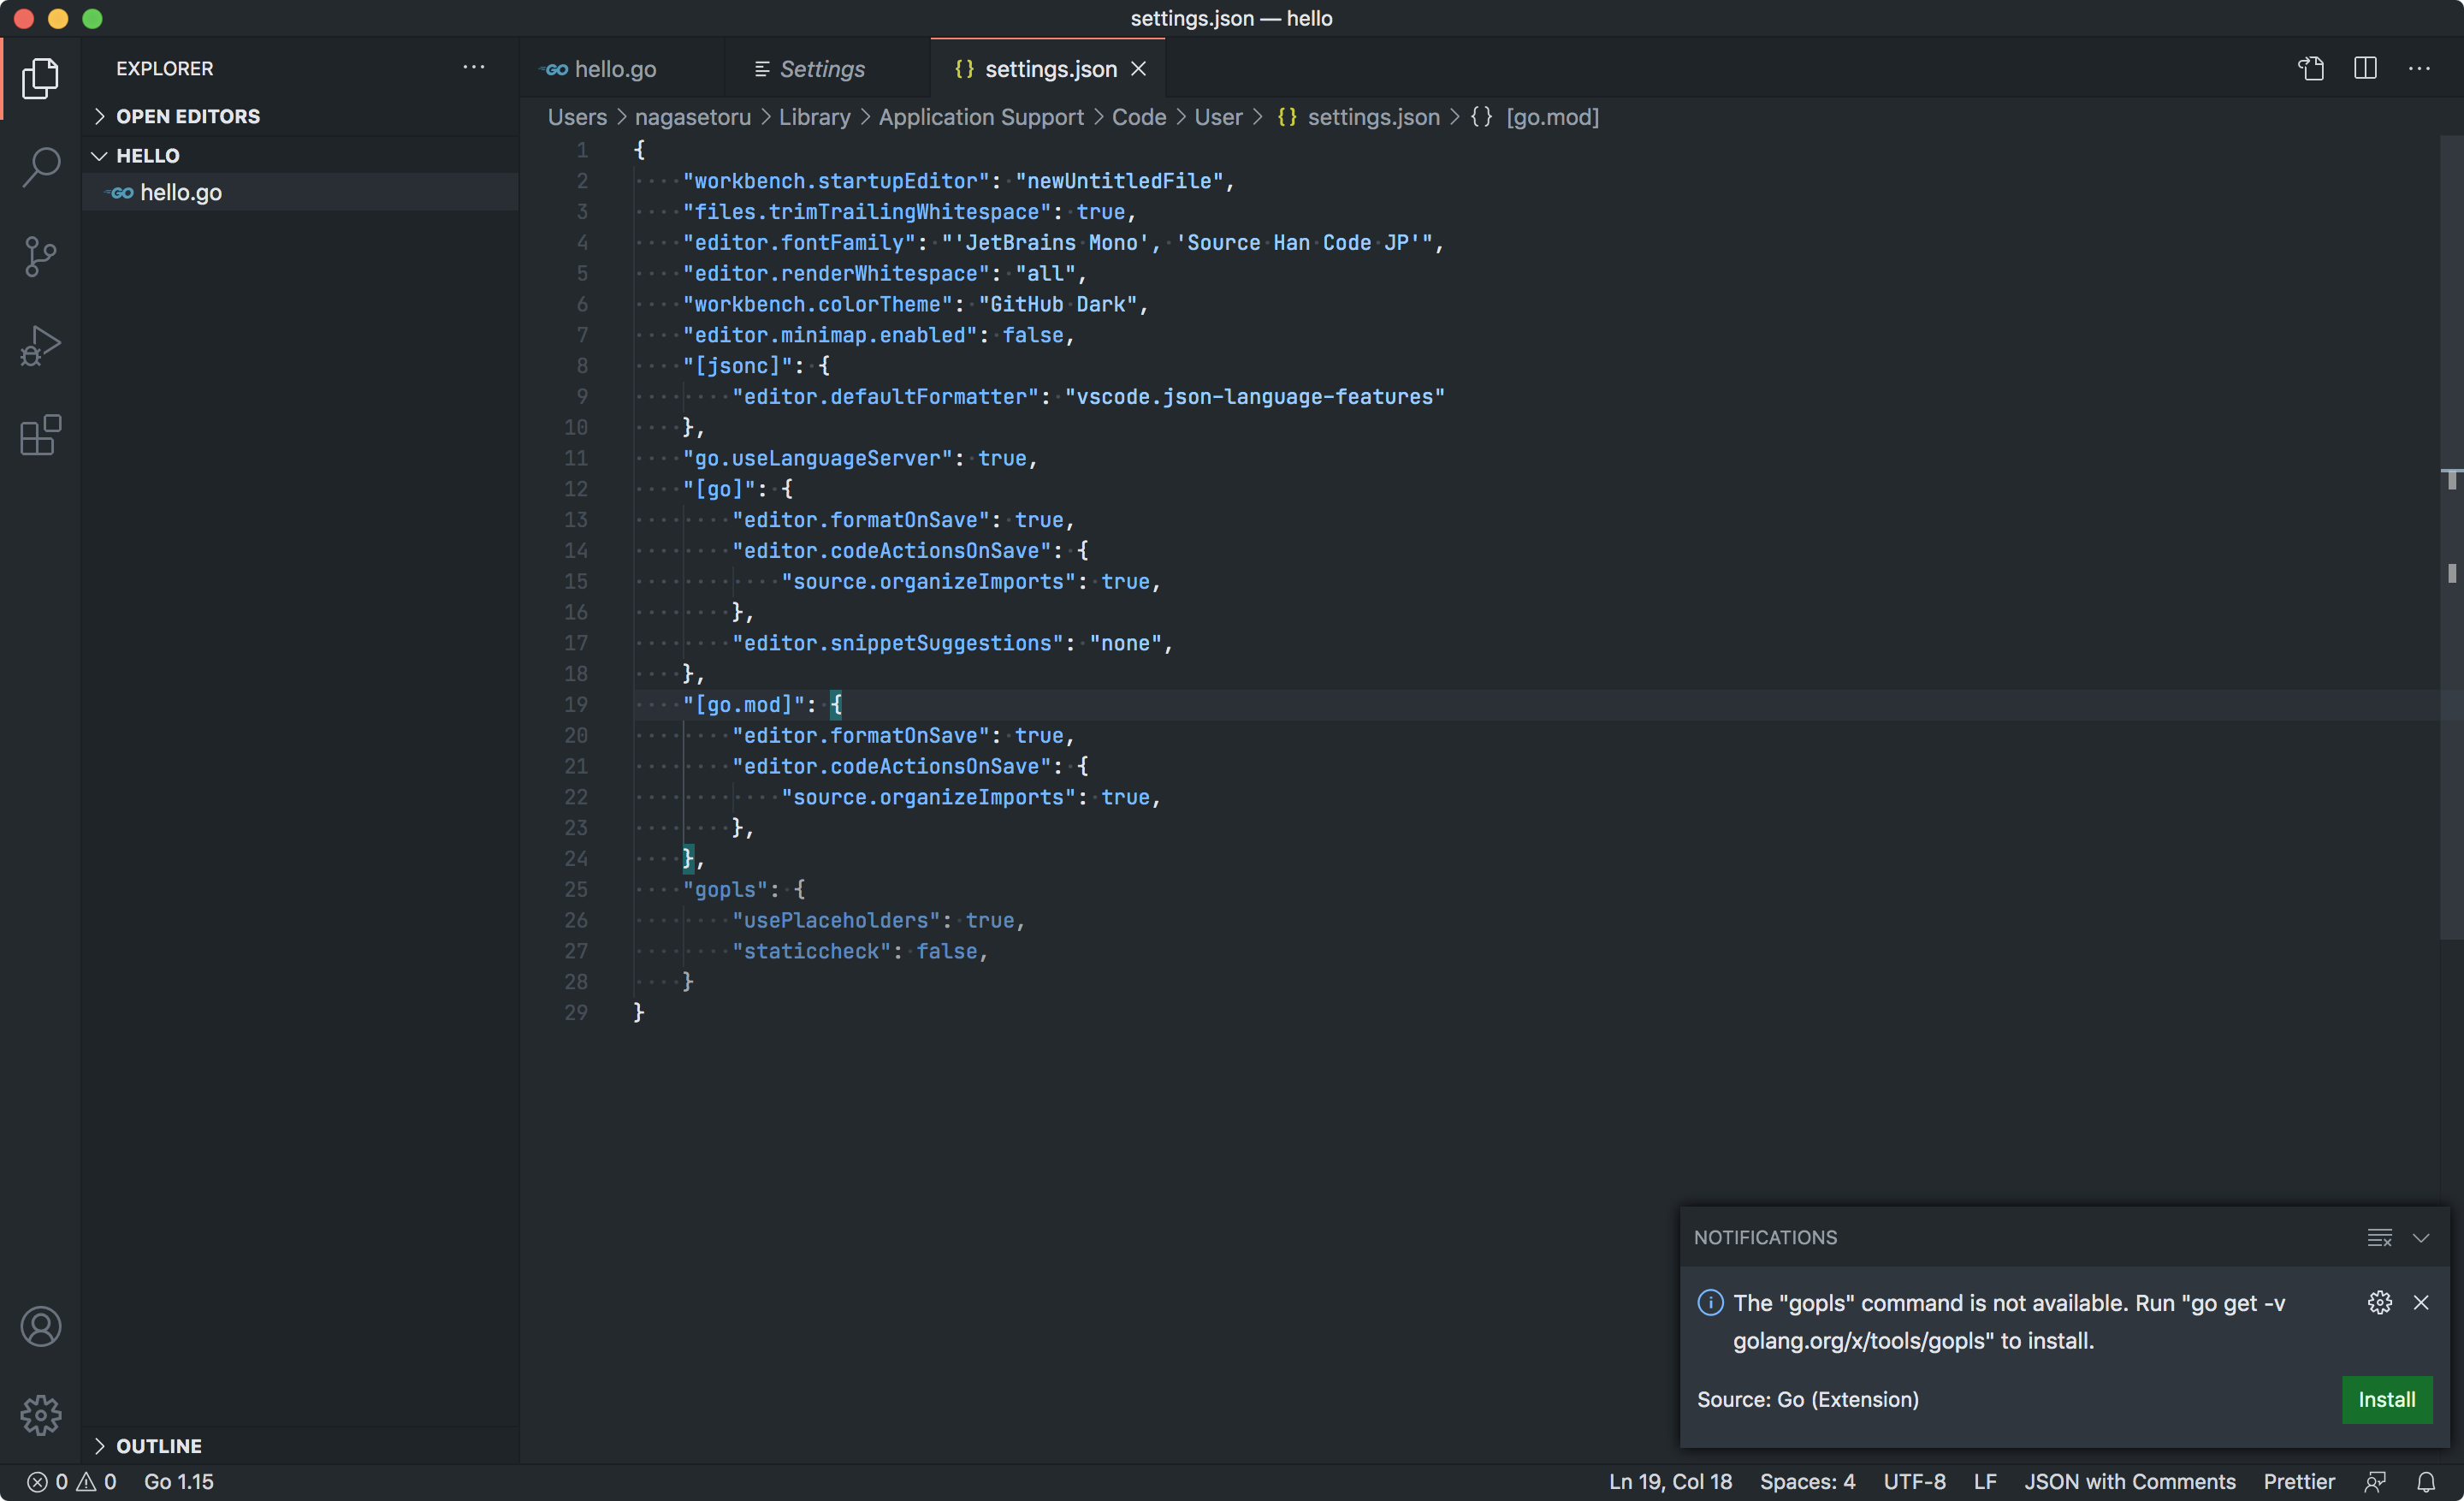Toggle the notification bell in status bar
2464x1501 pixels.
[x=2426, y=1481]
